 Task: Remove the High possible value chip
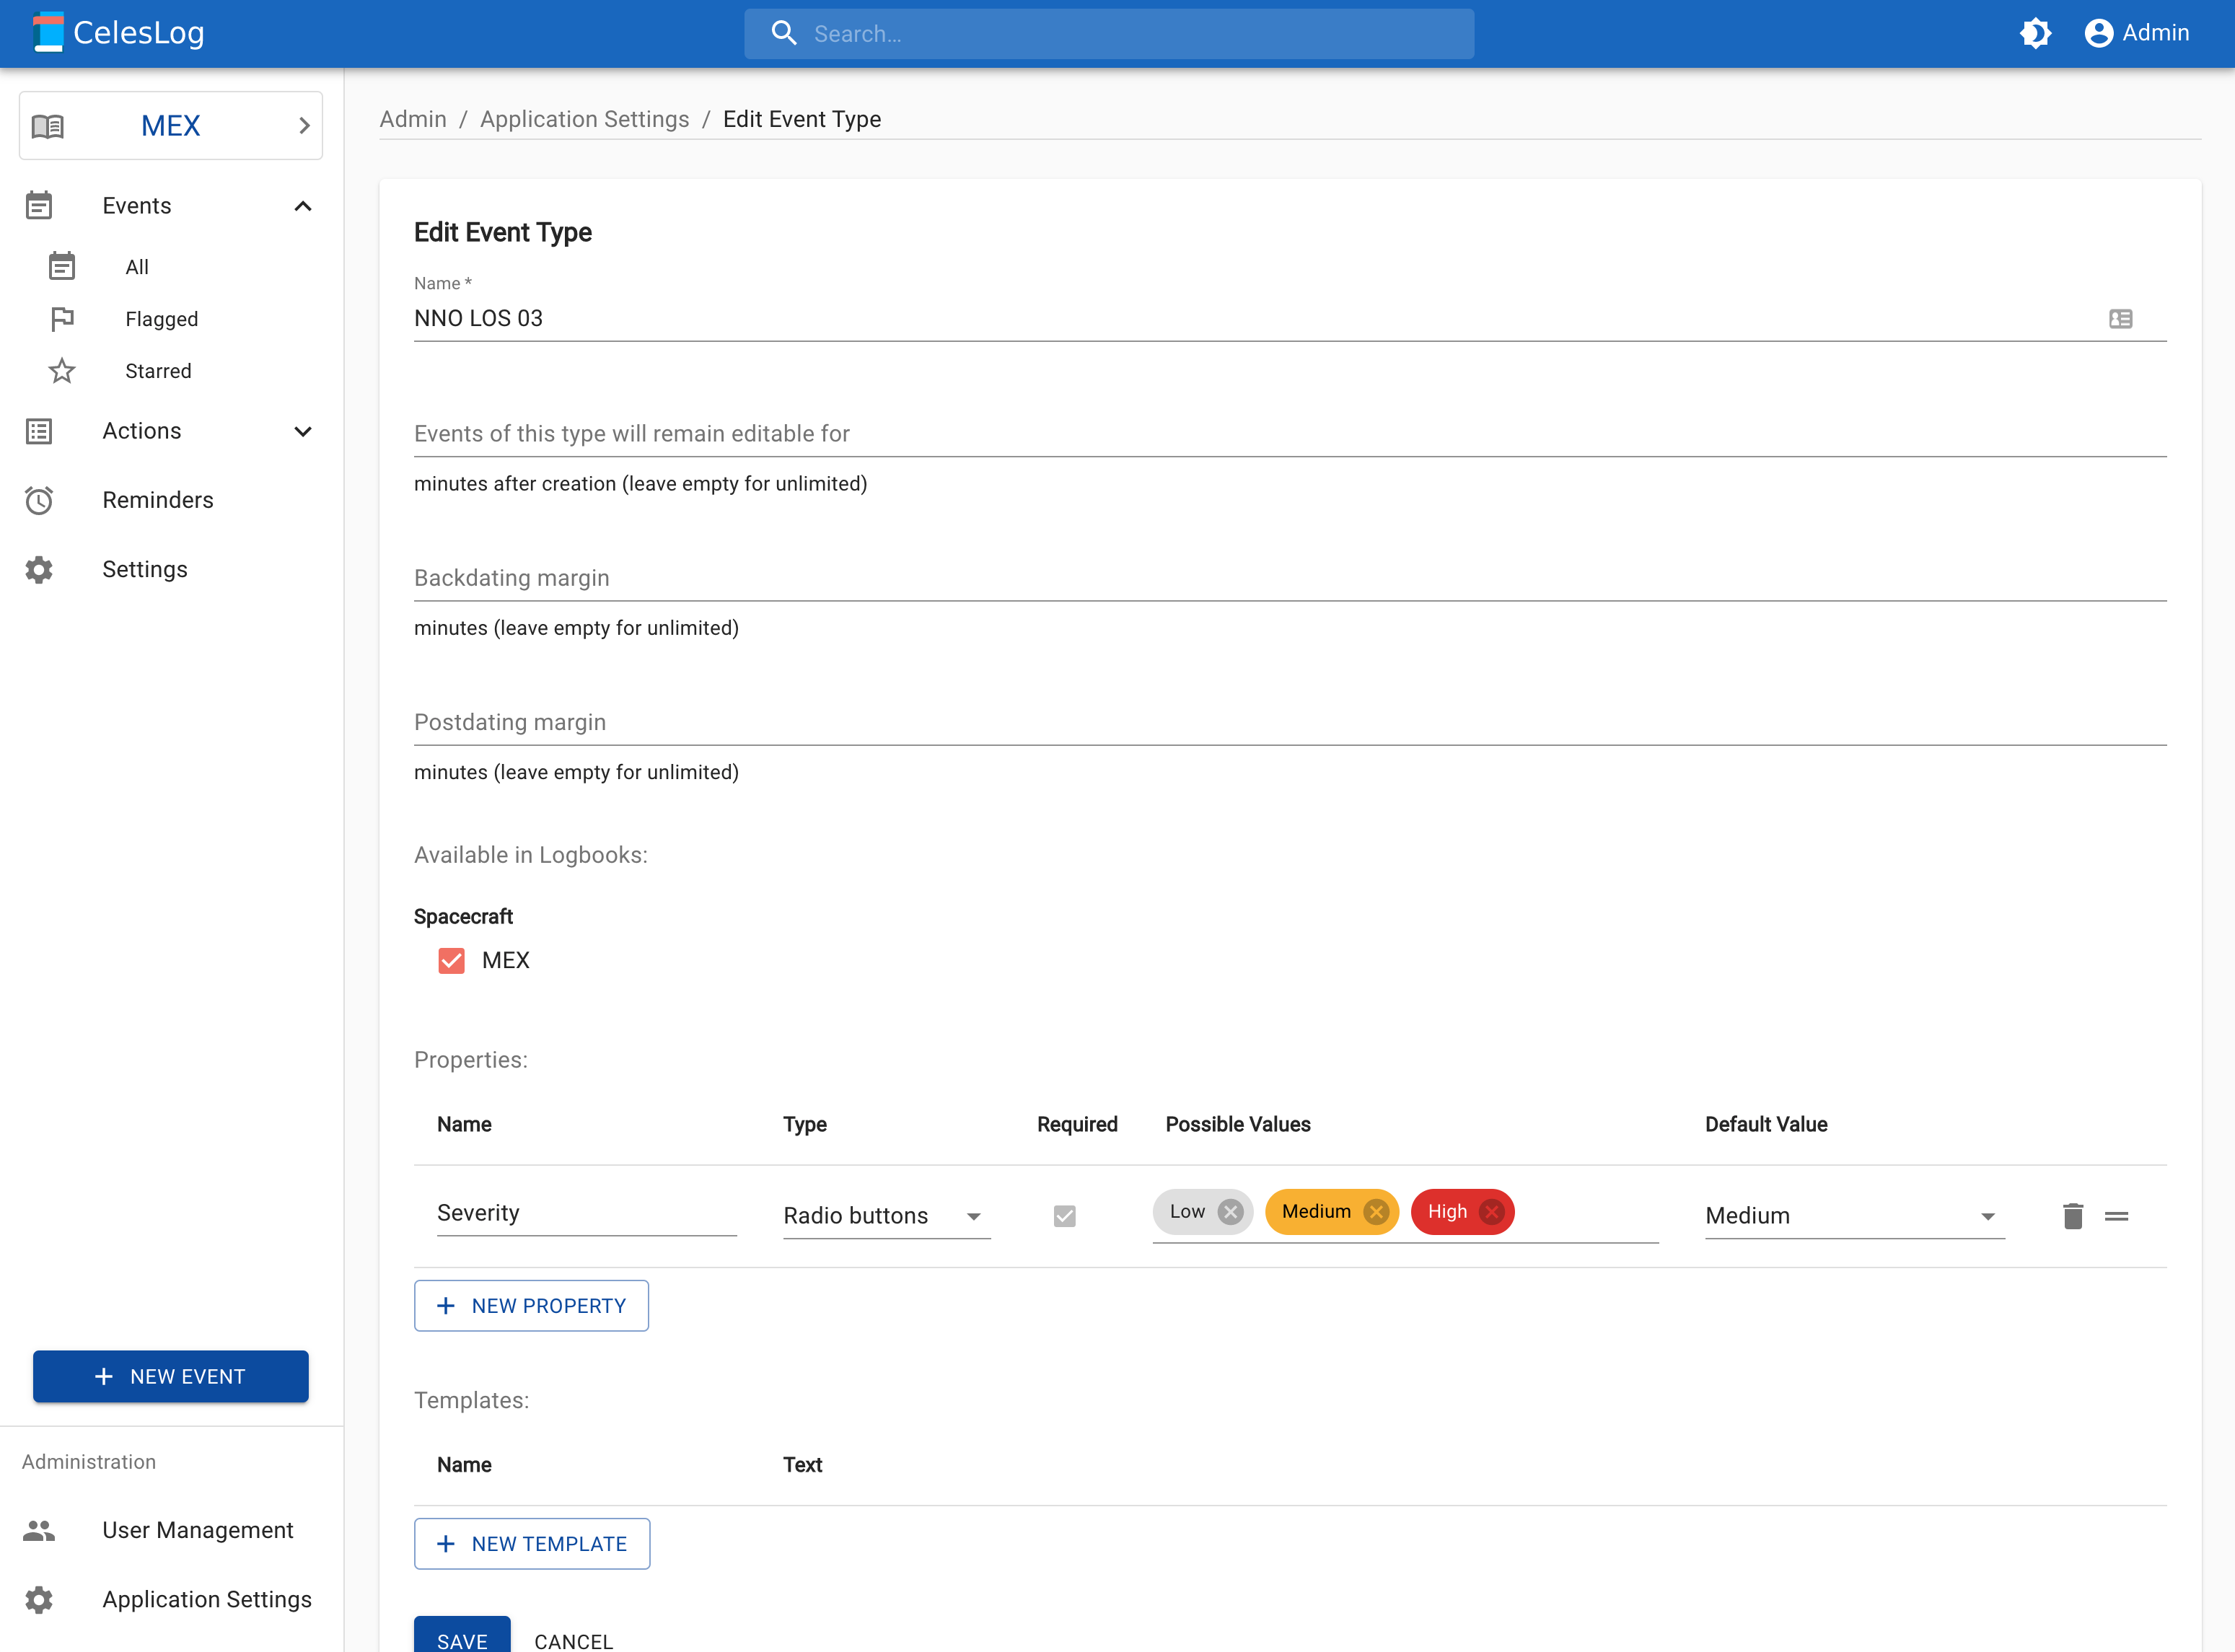1492,1211
